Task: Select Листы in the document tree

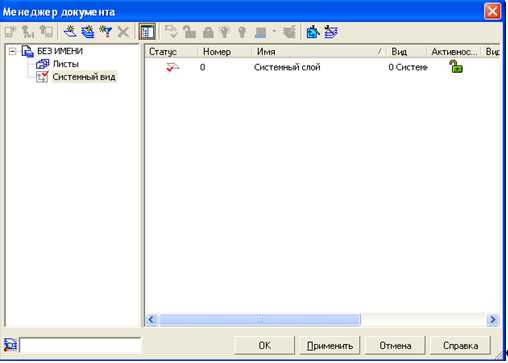Action: click(x=66, y=64)
